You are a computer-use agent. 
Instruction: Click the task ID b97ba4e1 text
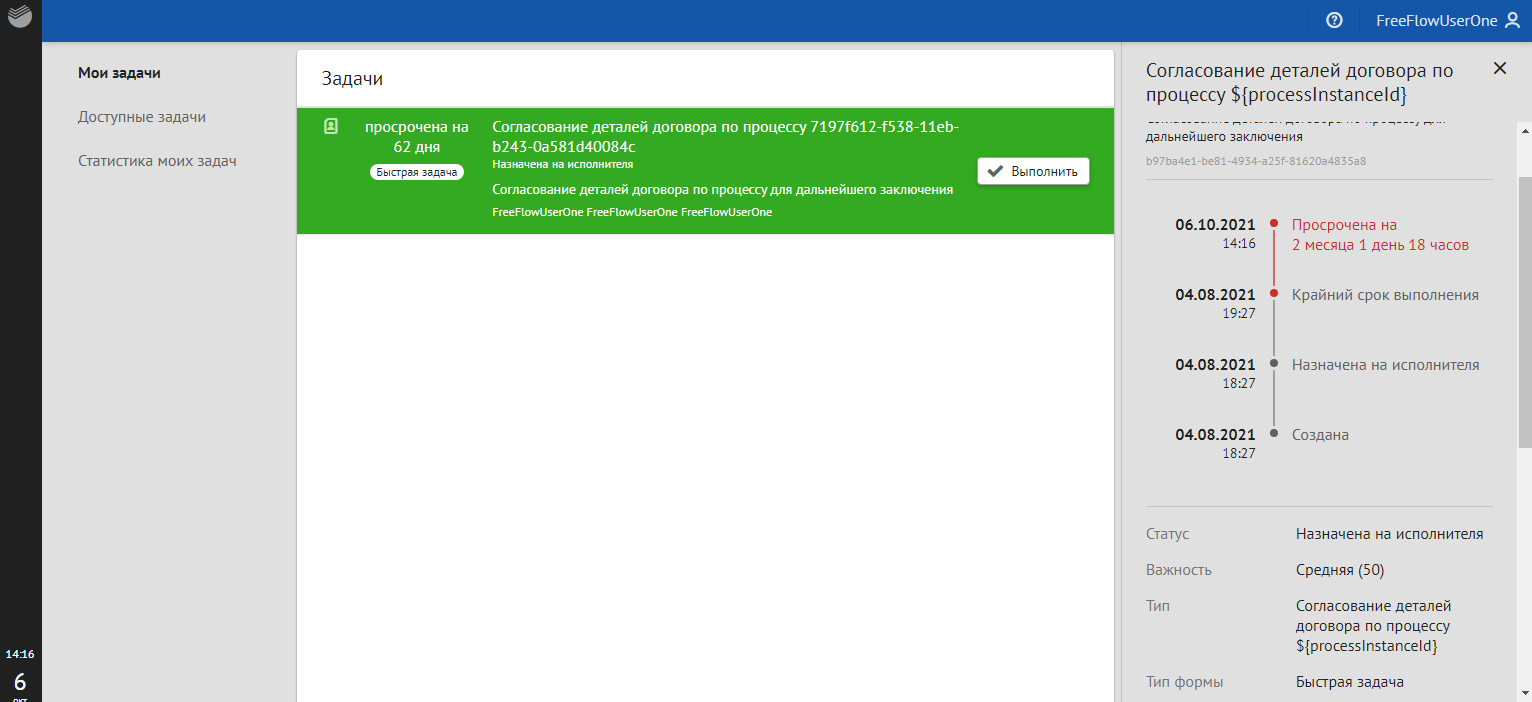(1255, 161)
